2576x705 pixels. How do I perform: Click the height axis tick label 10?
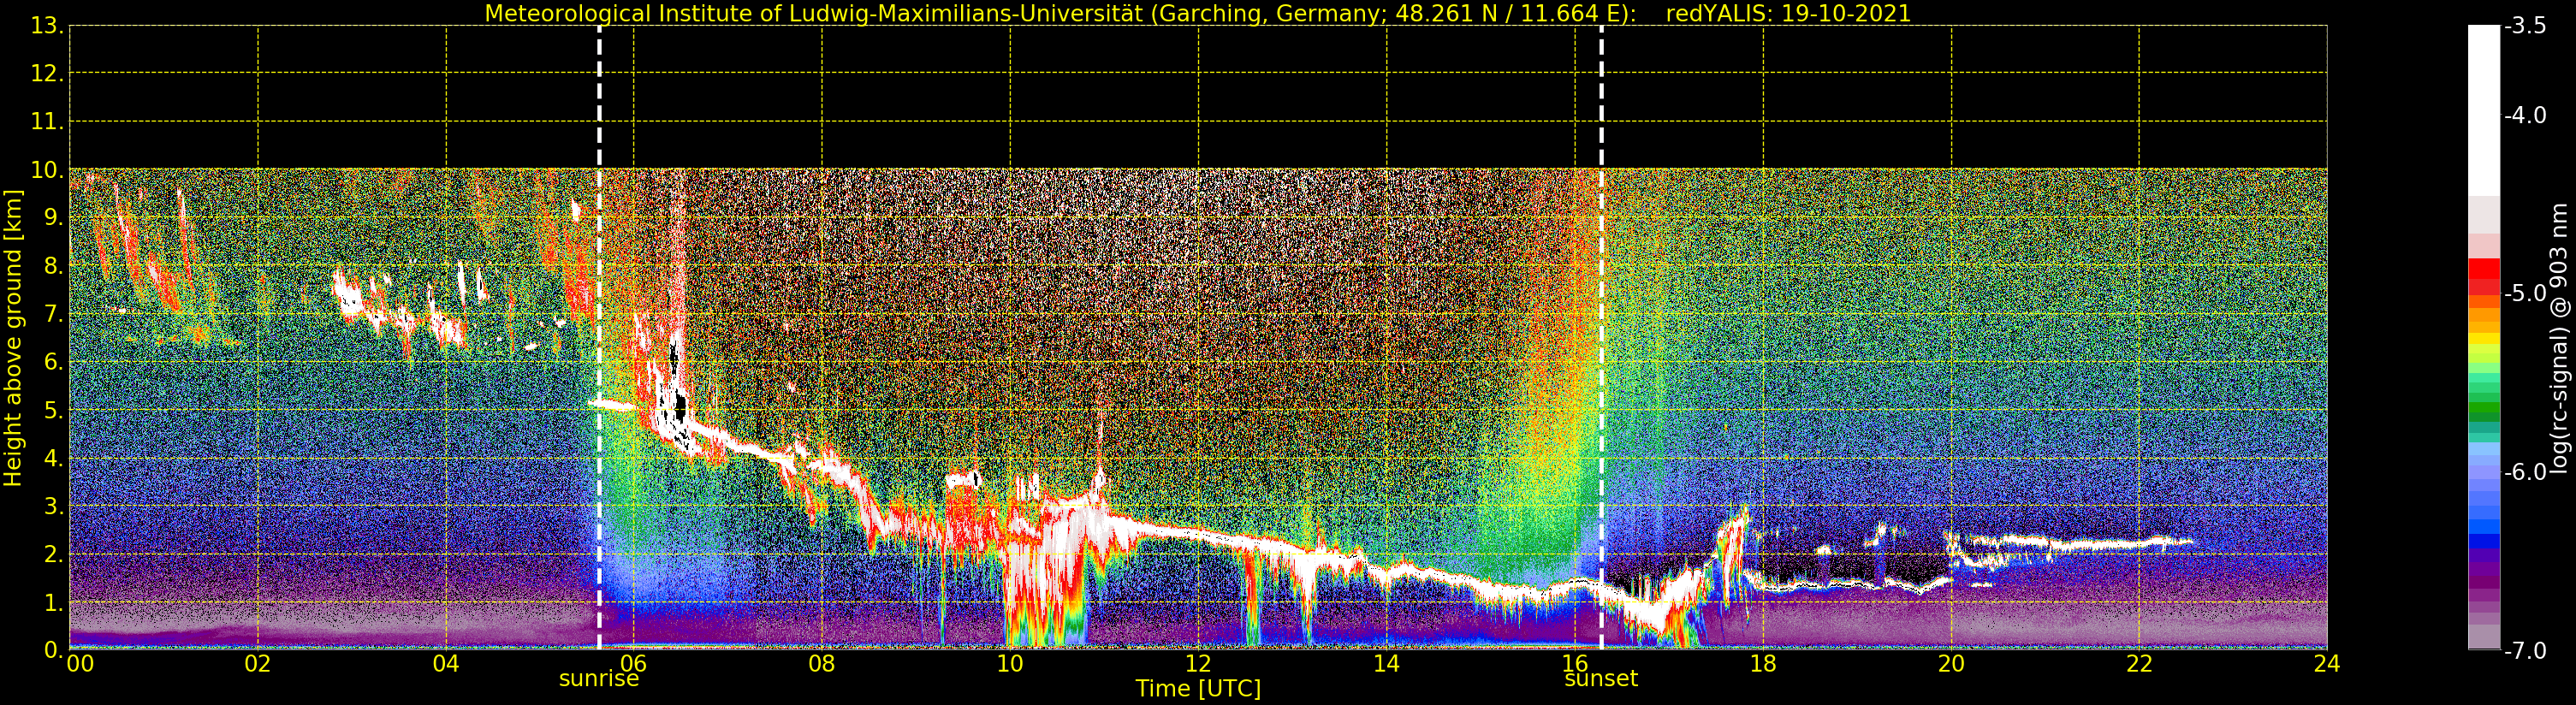coord(46,170)
